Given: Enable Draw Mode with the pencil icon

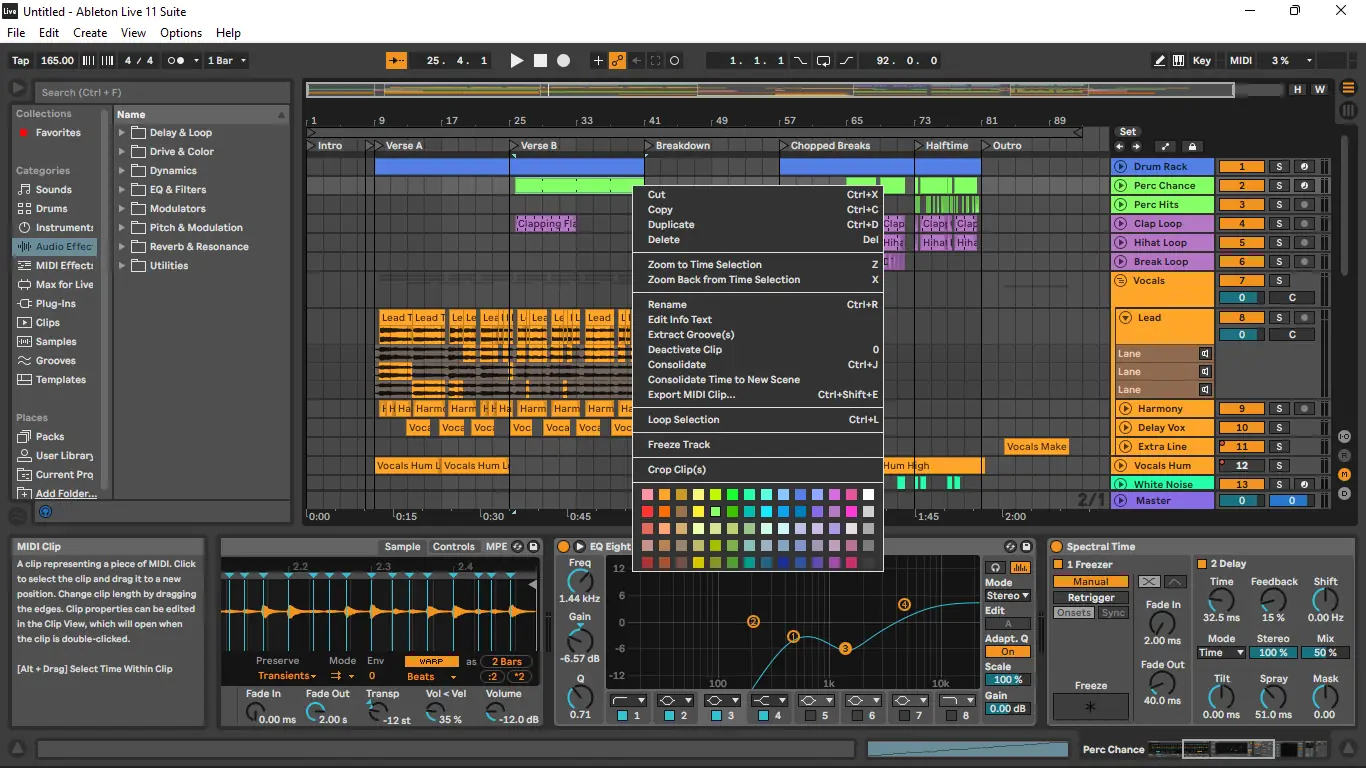Looking at the screenshot, I should click(1159, 61).
